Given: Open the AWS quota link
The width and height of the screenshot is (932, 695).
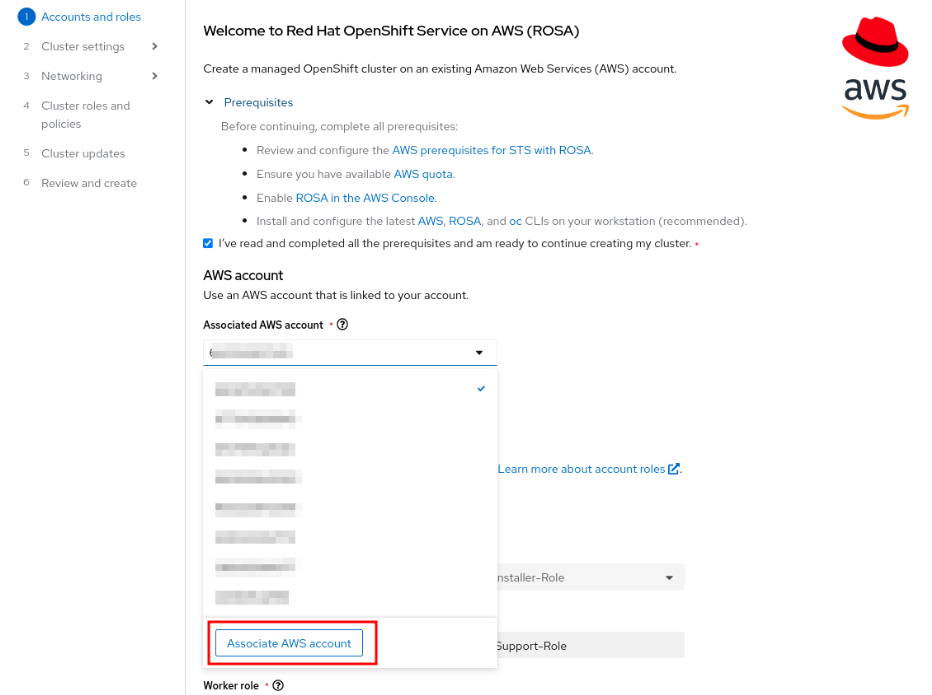Looking at the screenshot, I should point(423,174).
